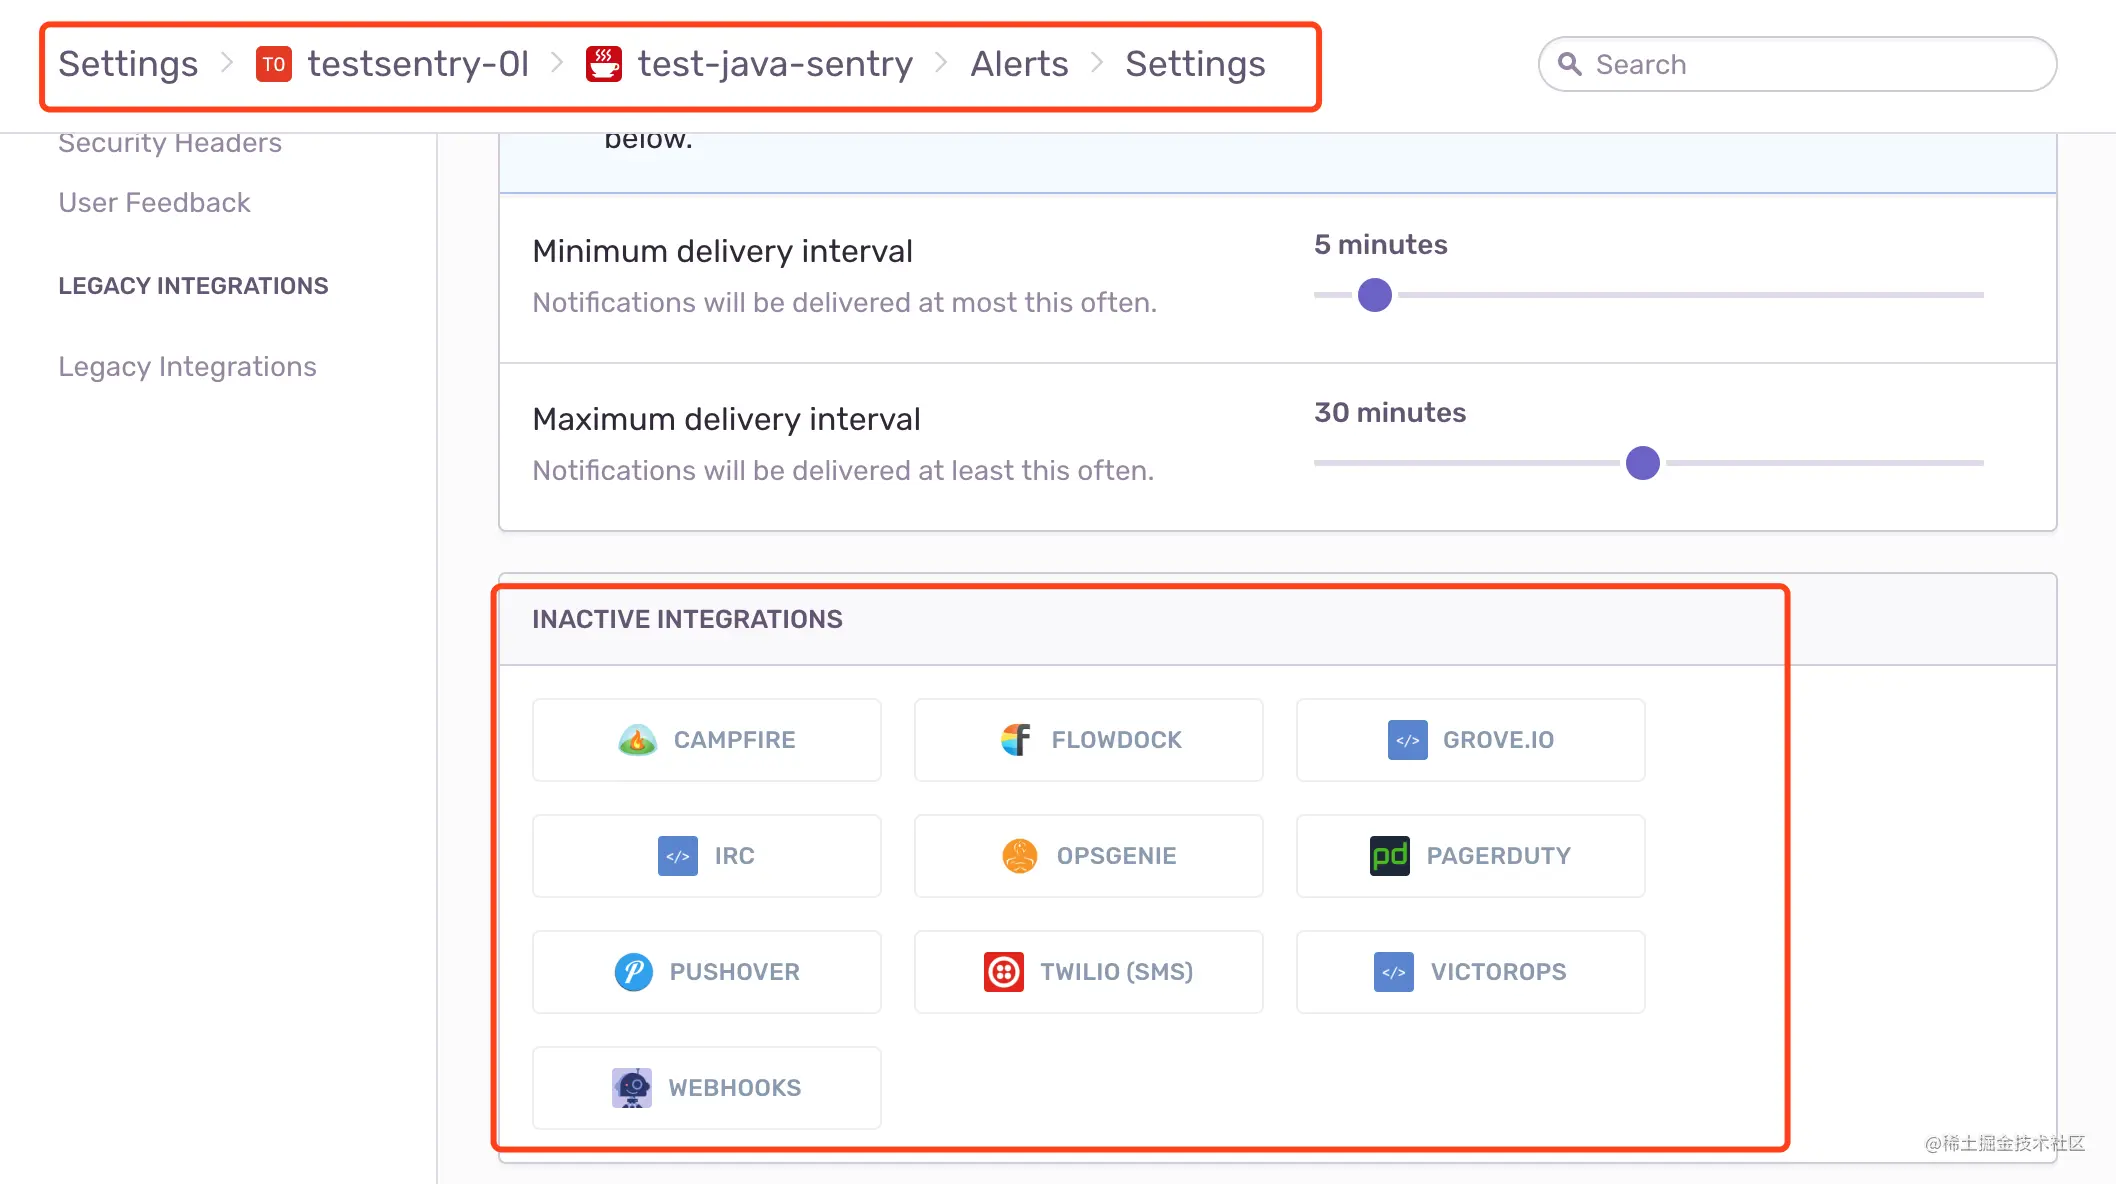Viewport: 2116px width, 1184px height.
Task: Focus the Search input field
Action: [x=1797, y=64]
